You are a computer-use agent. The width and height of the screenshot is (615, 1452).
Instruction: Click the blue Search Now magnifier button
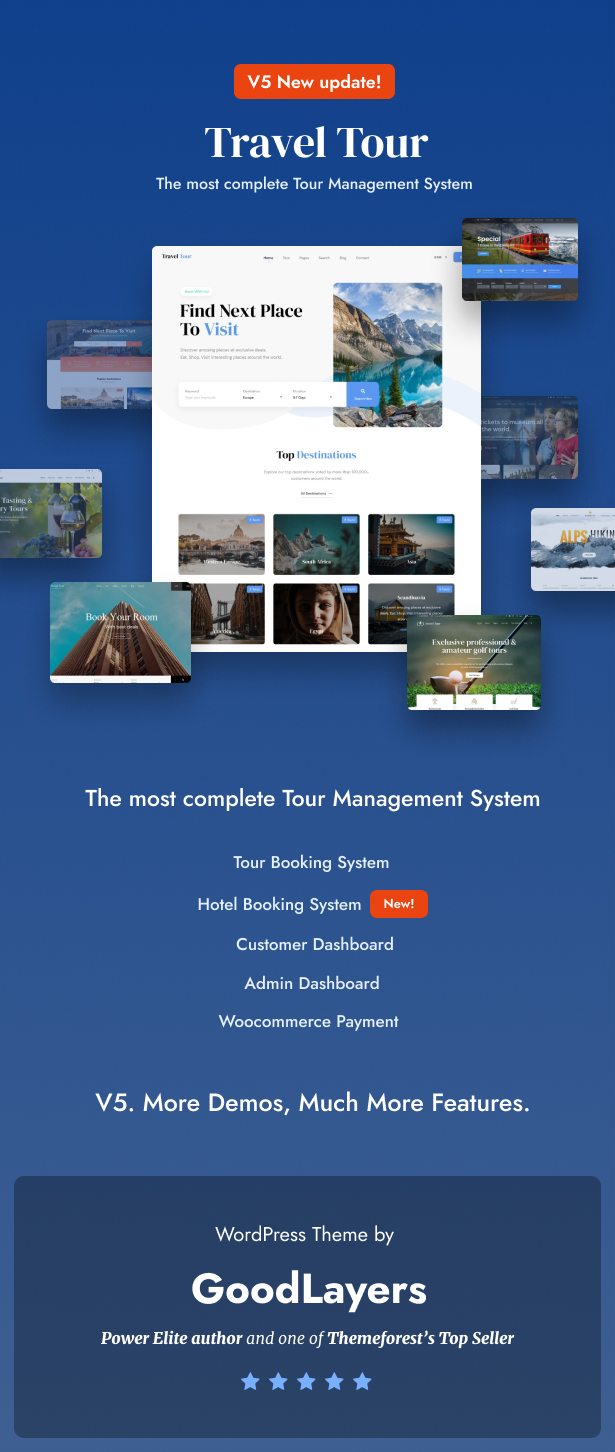point(362,394)
